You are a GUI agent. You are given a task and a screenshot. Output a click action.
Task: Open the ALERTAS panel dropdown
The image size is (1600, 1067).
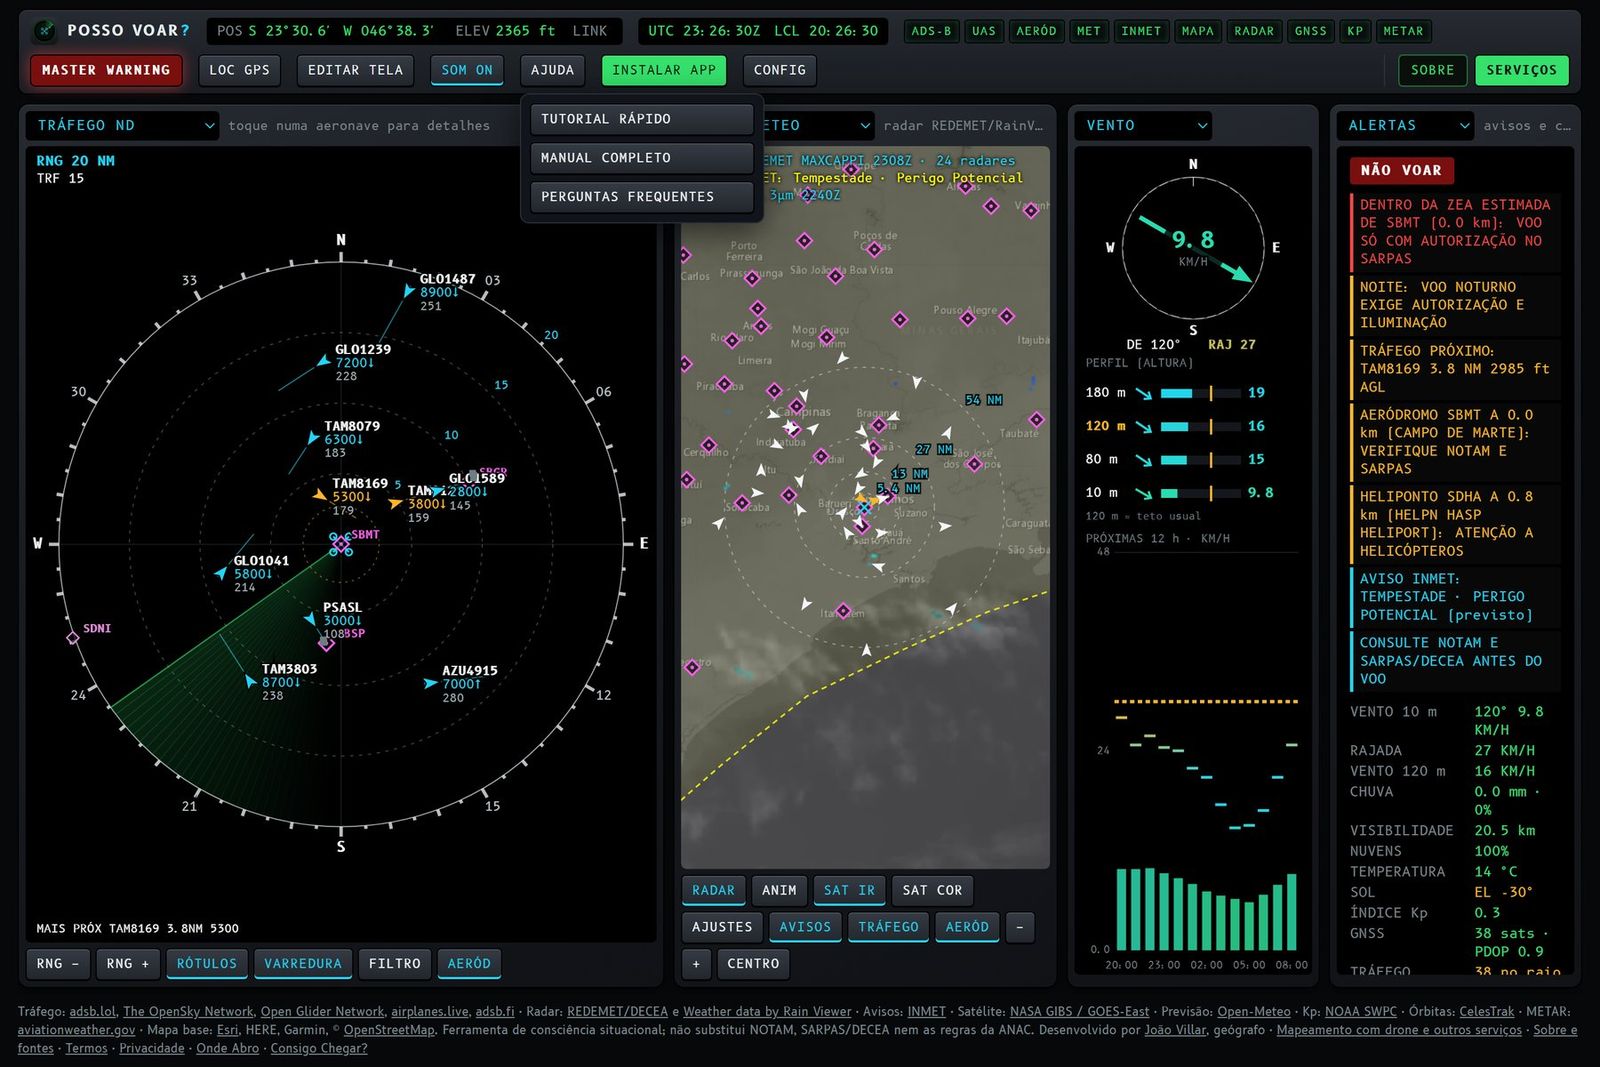[1406, 125]
